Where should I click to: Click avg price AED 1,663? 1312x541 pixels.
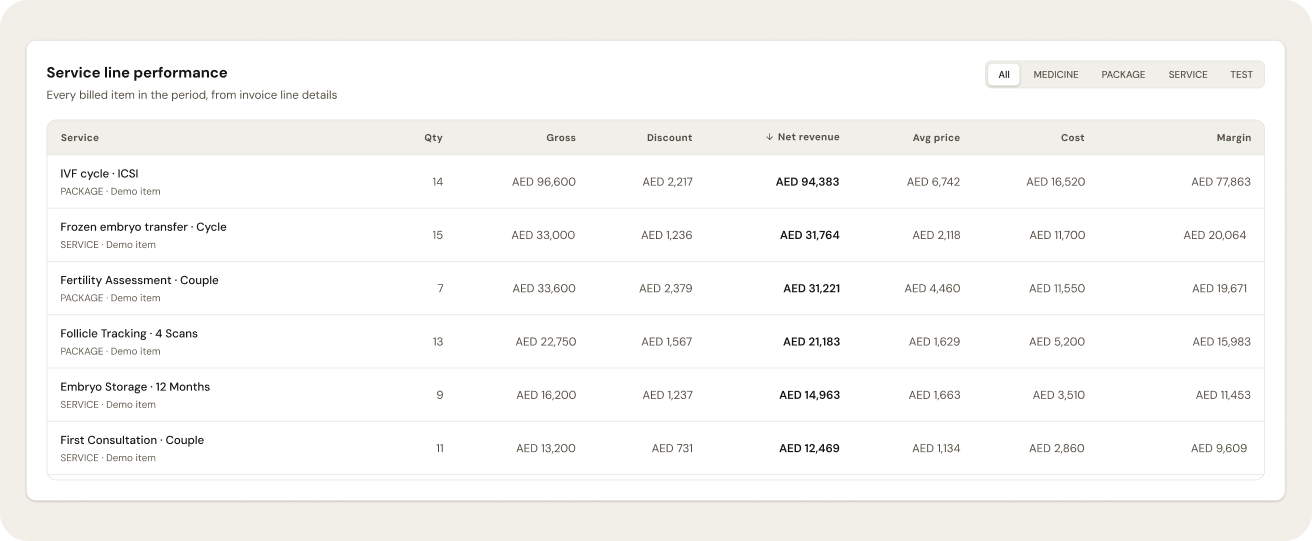934,395
